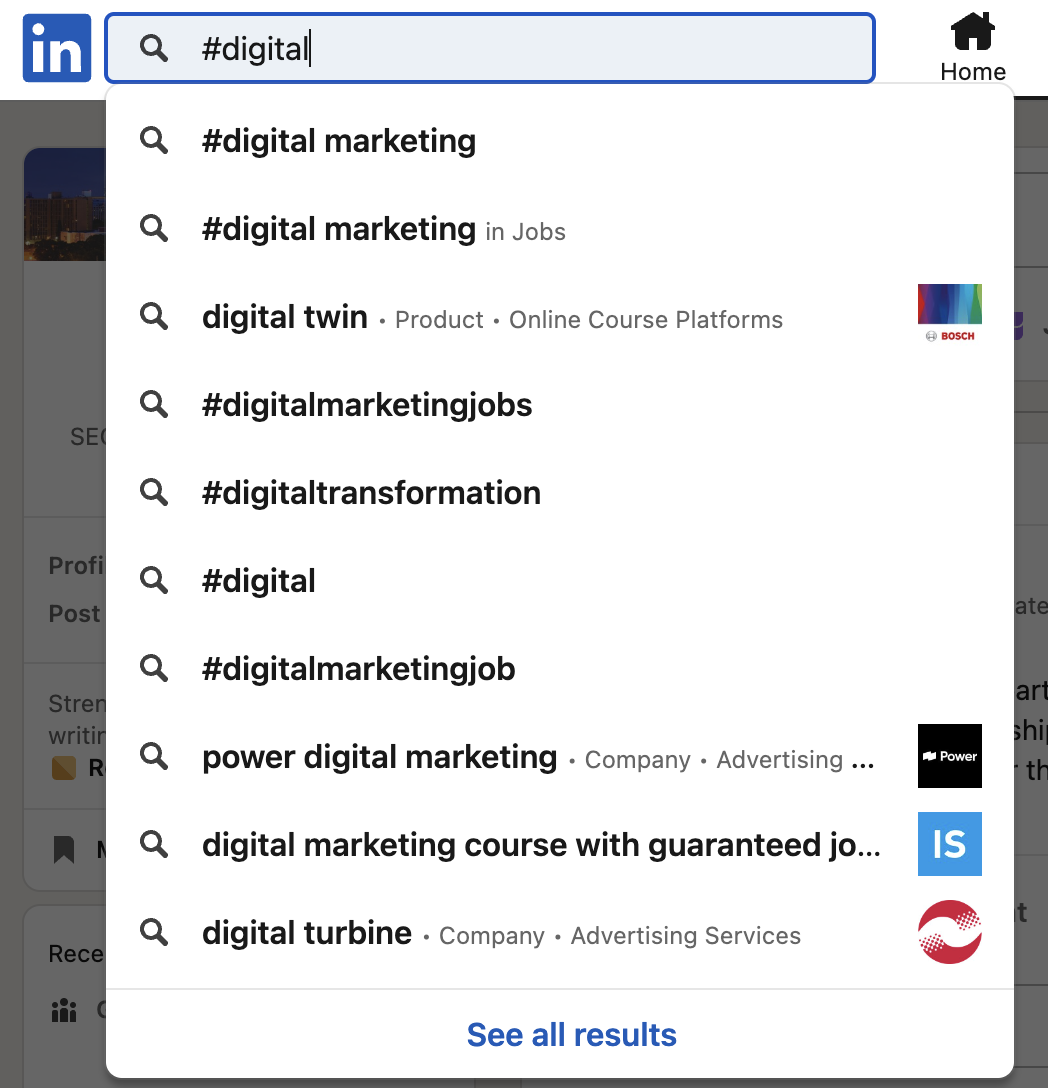Click the search icon beside #digitaltransformation

coord(153,492)
